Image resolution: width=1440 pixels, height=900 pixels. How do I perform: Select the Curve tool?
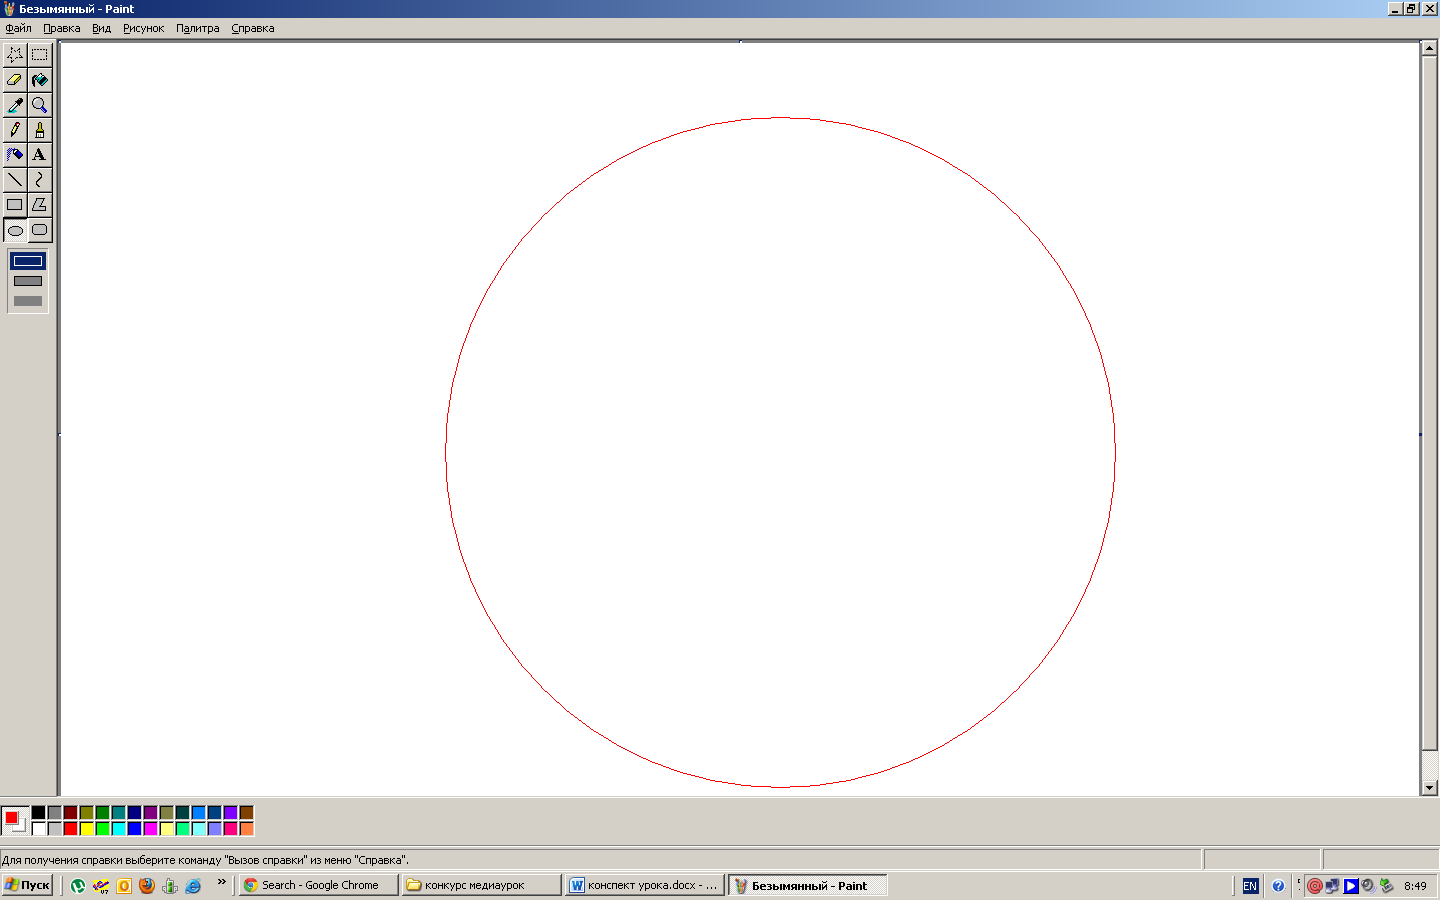[x=39, y=180]
